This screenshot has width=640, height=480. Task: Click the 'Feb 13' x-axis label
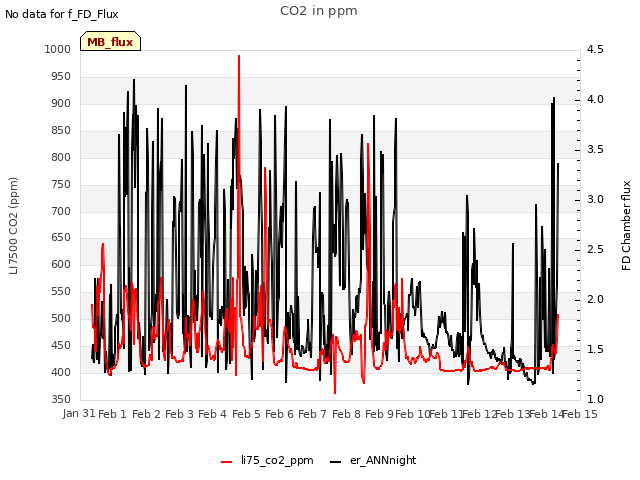(512, 414)
